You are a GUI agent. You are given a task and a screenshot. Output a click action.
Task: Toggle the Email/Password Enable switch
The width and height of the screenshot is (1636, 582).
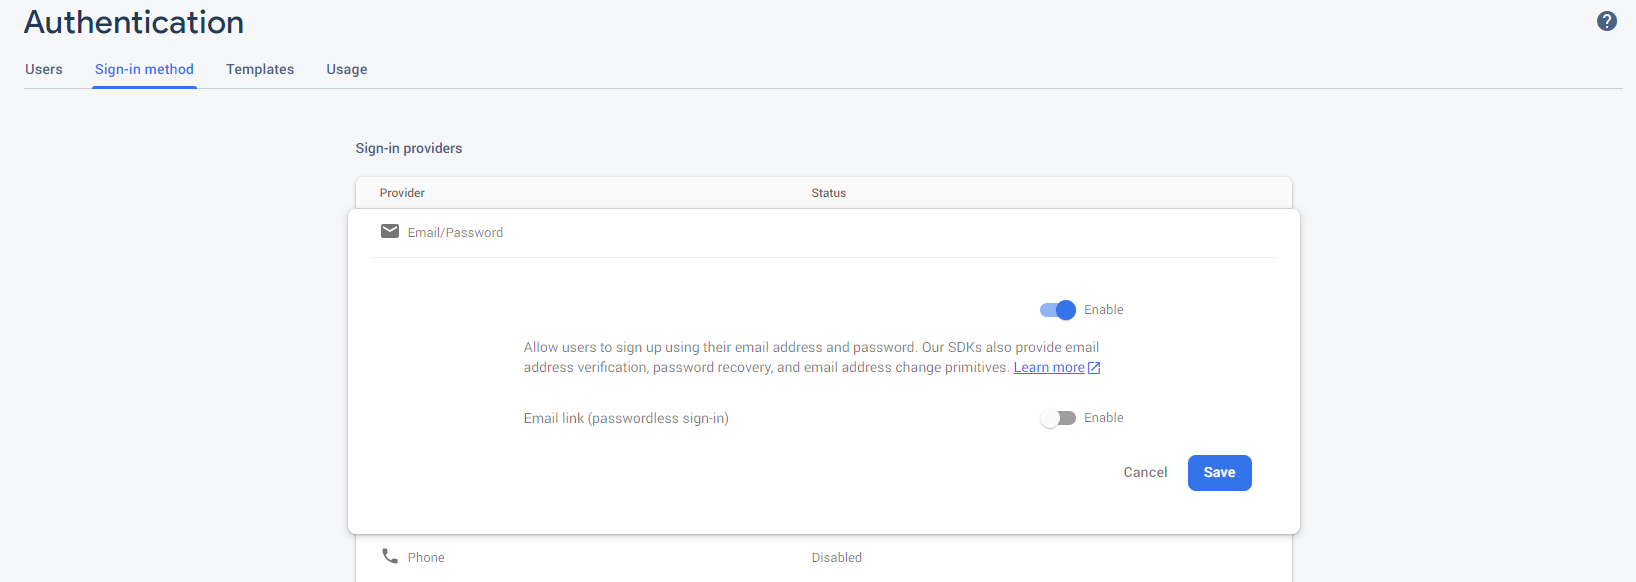click(x=1058, y=310)
